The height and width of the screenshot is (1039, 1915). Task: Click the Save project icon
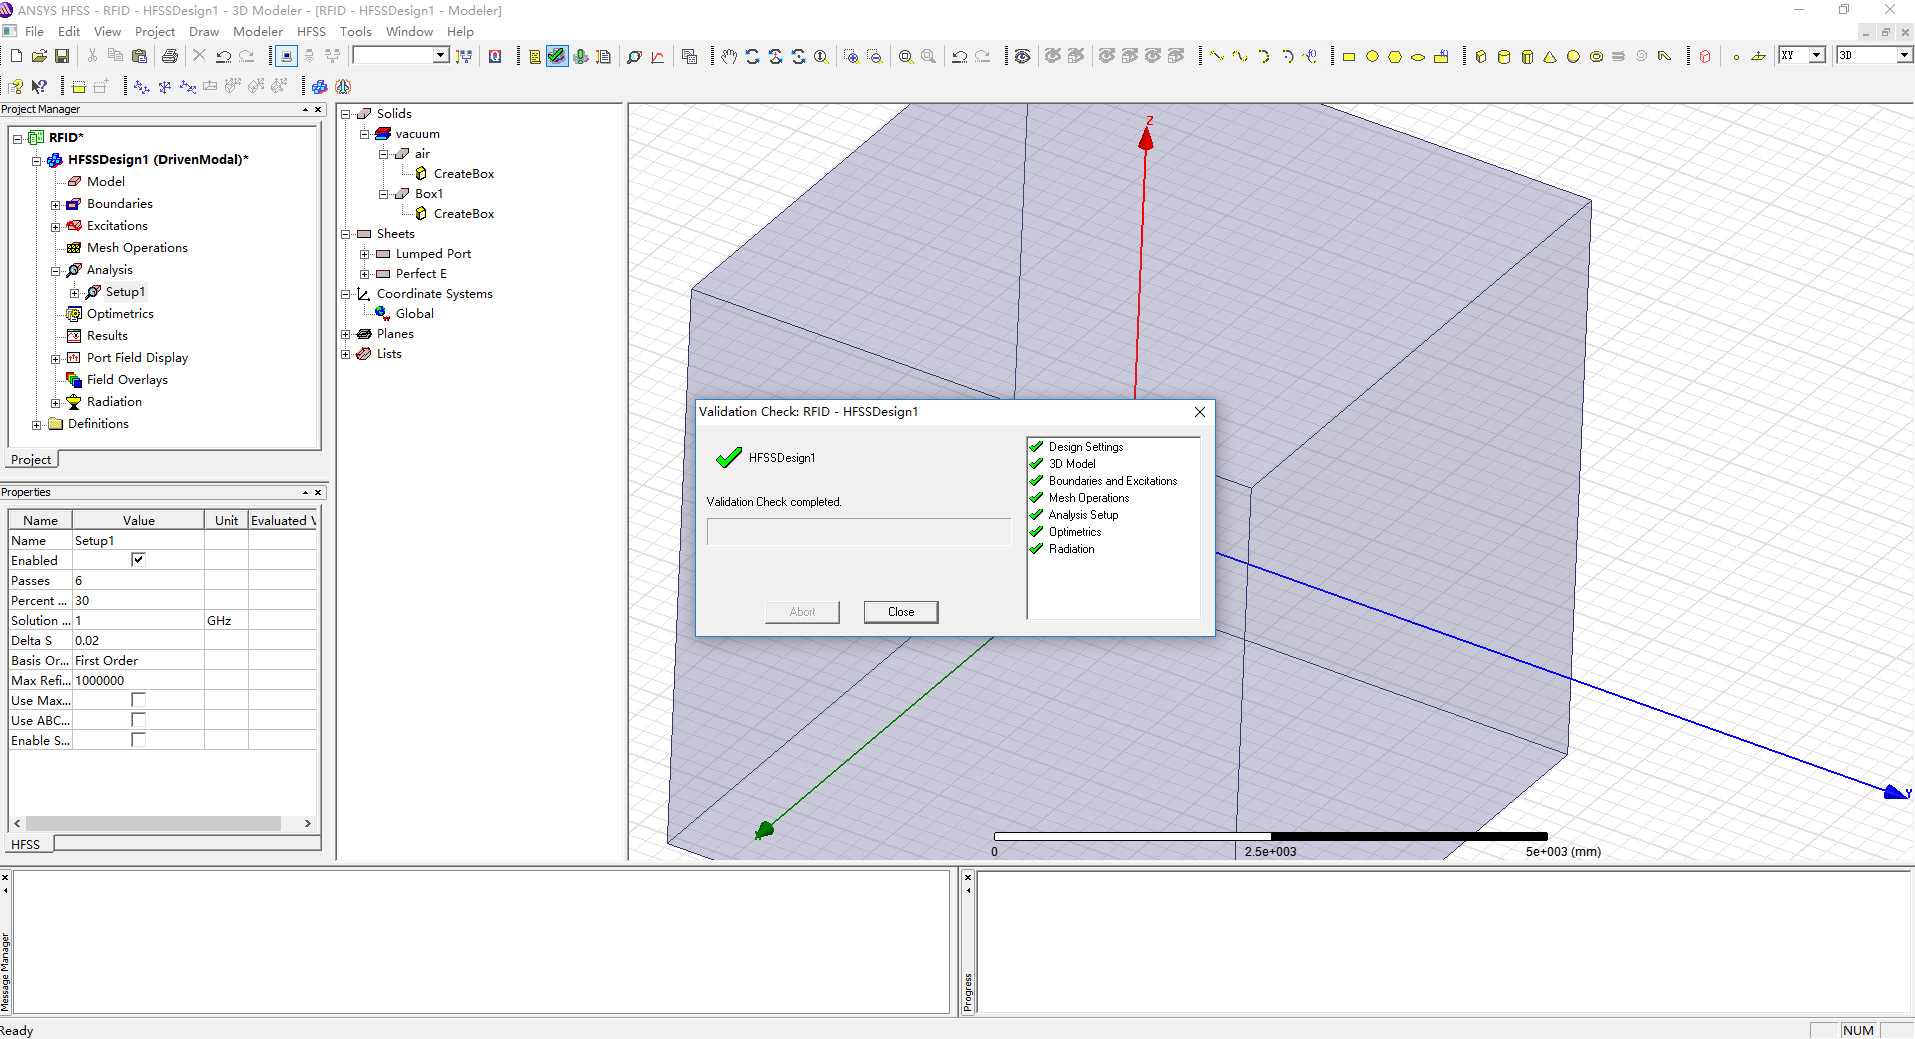click(62, 56)
